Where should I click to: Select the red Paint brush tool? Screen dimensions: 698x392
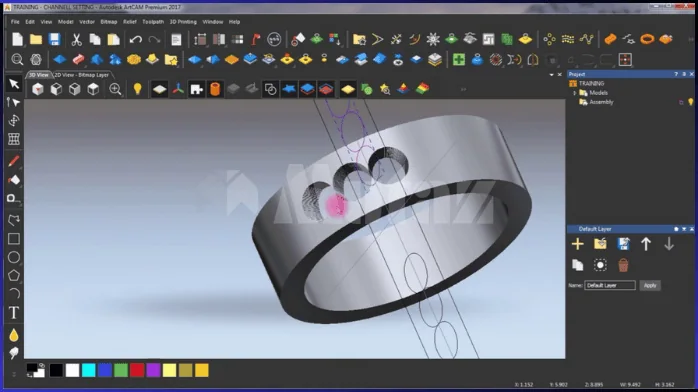tap(14, 161)
